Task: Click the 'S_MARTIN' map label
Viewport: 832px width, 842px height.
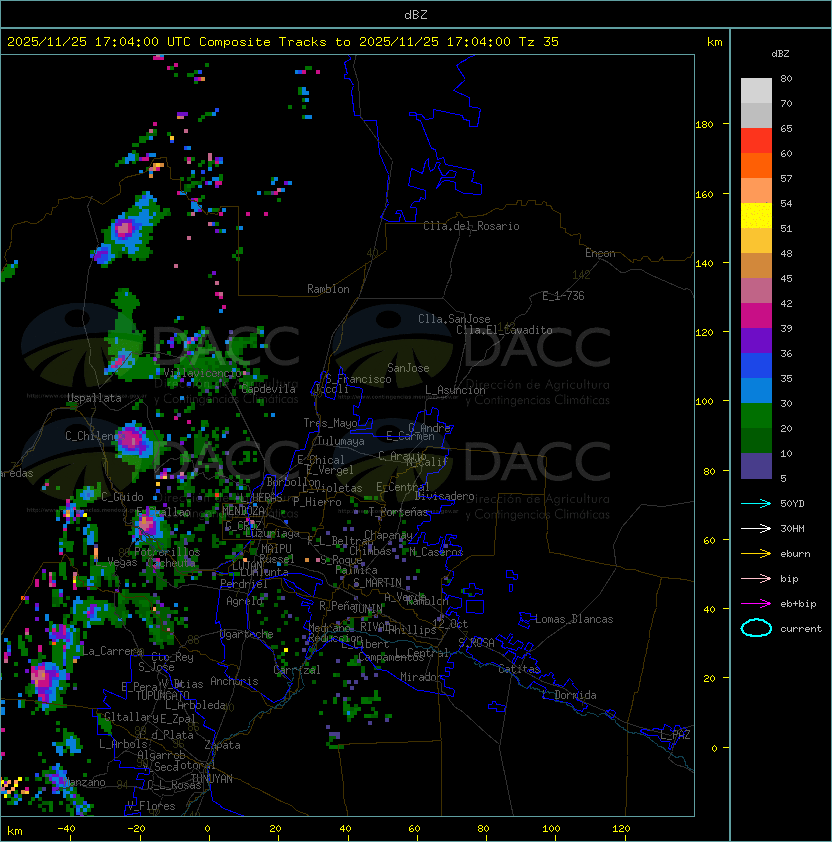Action: (378, 583)
